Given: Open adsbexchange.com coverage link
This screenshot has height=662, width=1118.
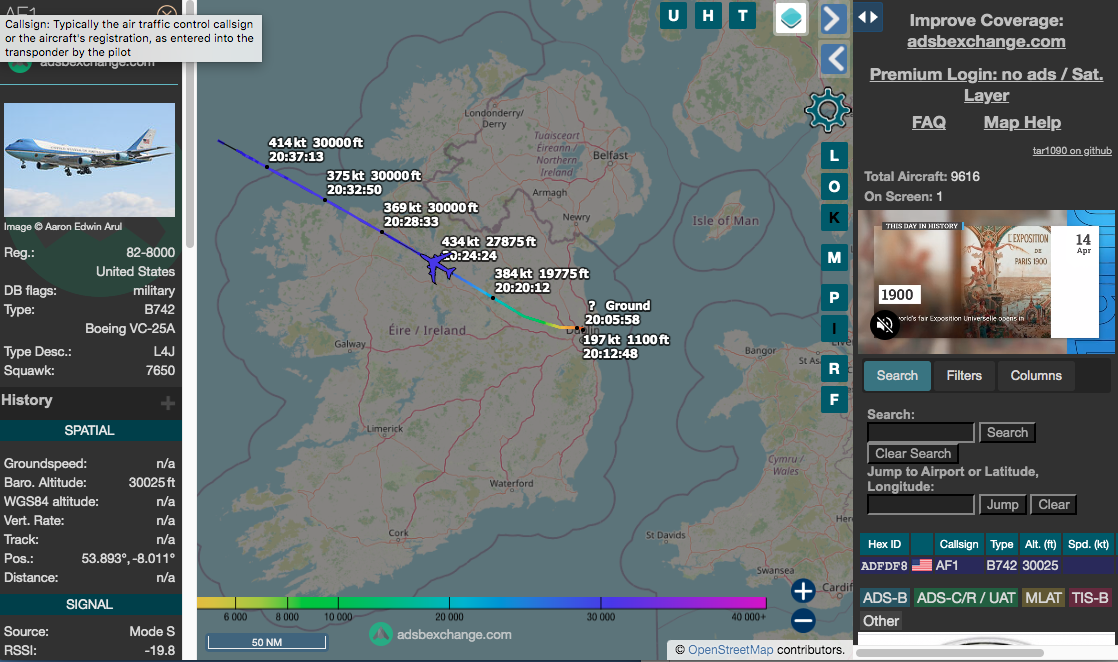Looking at the screenshot, I should 986,41.
